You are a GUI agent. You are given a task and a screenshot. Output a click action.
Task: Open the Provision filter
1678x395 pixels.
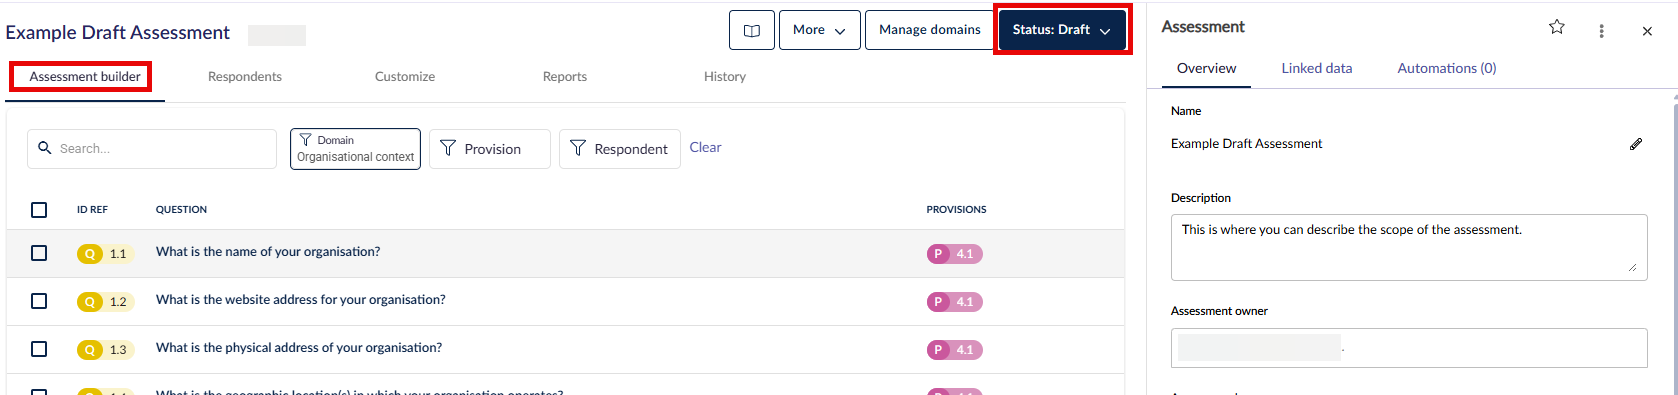[490, 149]
